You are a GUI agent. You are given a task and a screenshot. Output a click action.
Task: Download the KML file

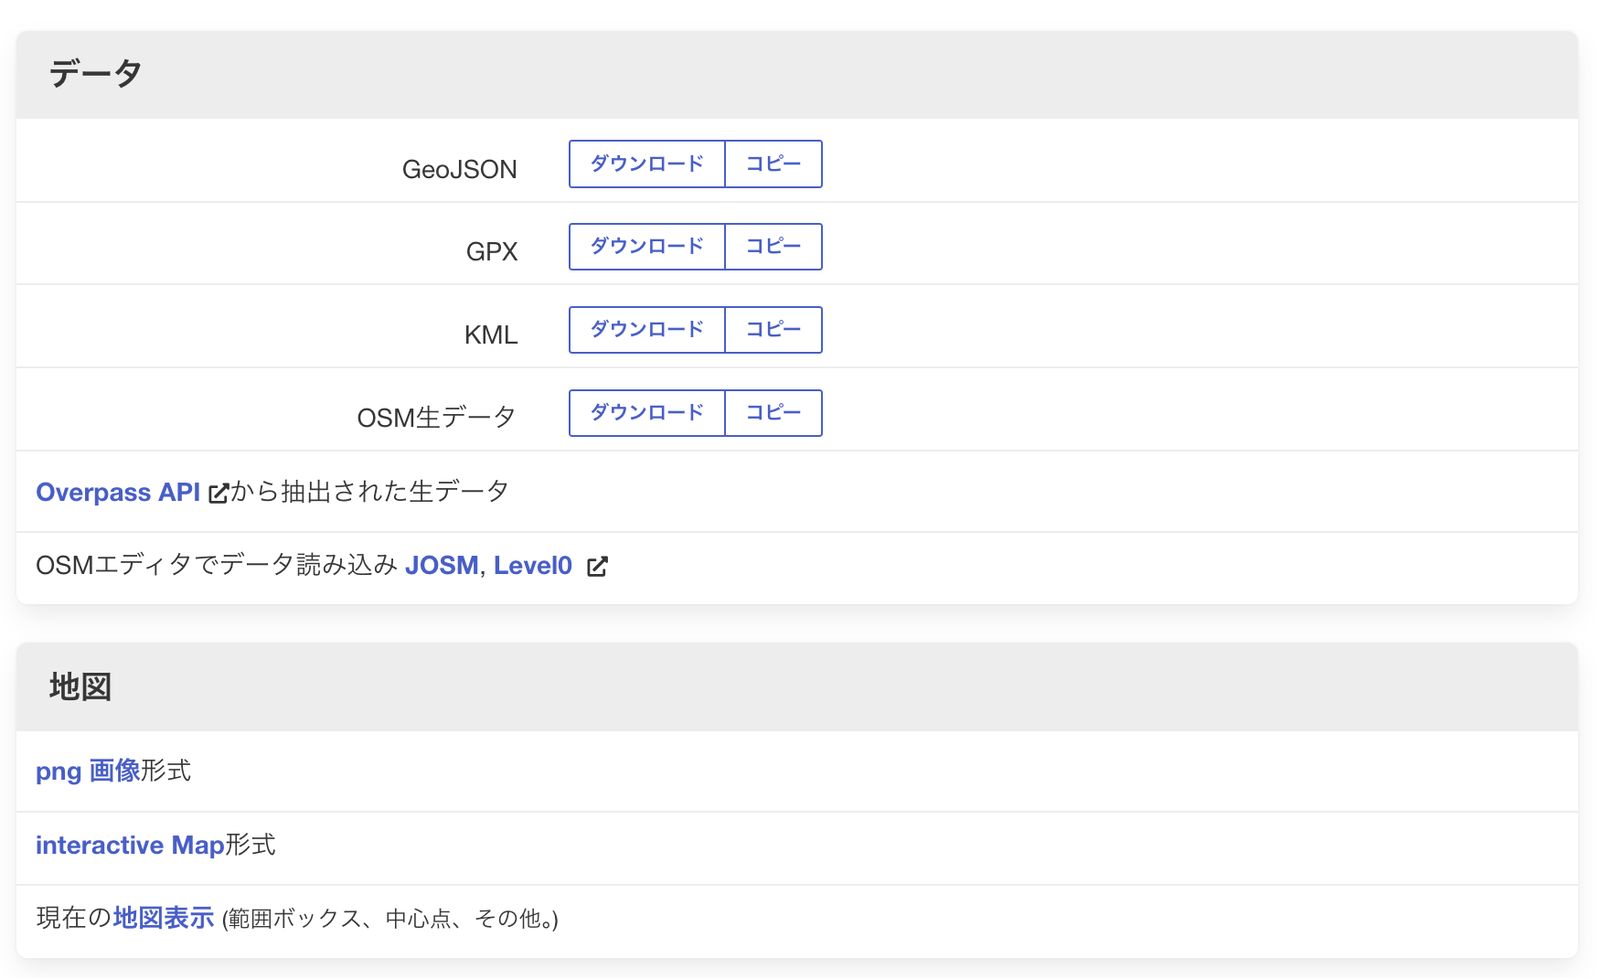647,330
